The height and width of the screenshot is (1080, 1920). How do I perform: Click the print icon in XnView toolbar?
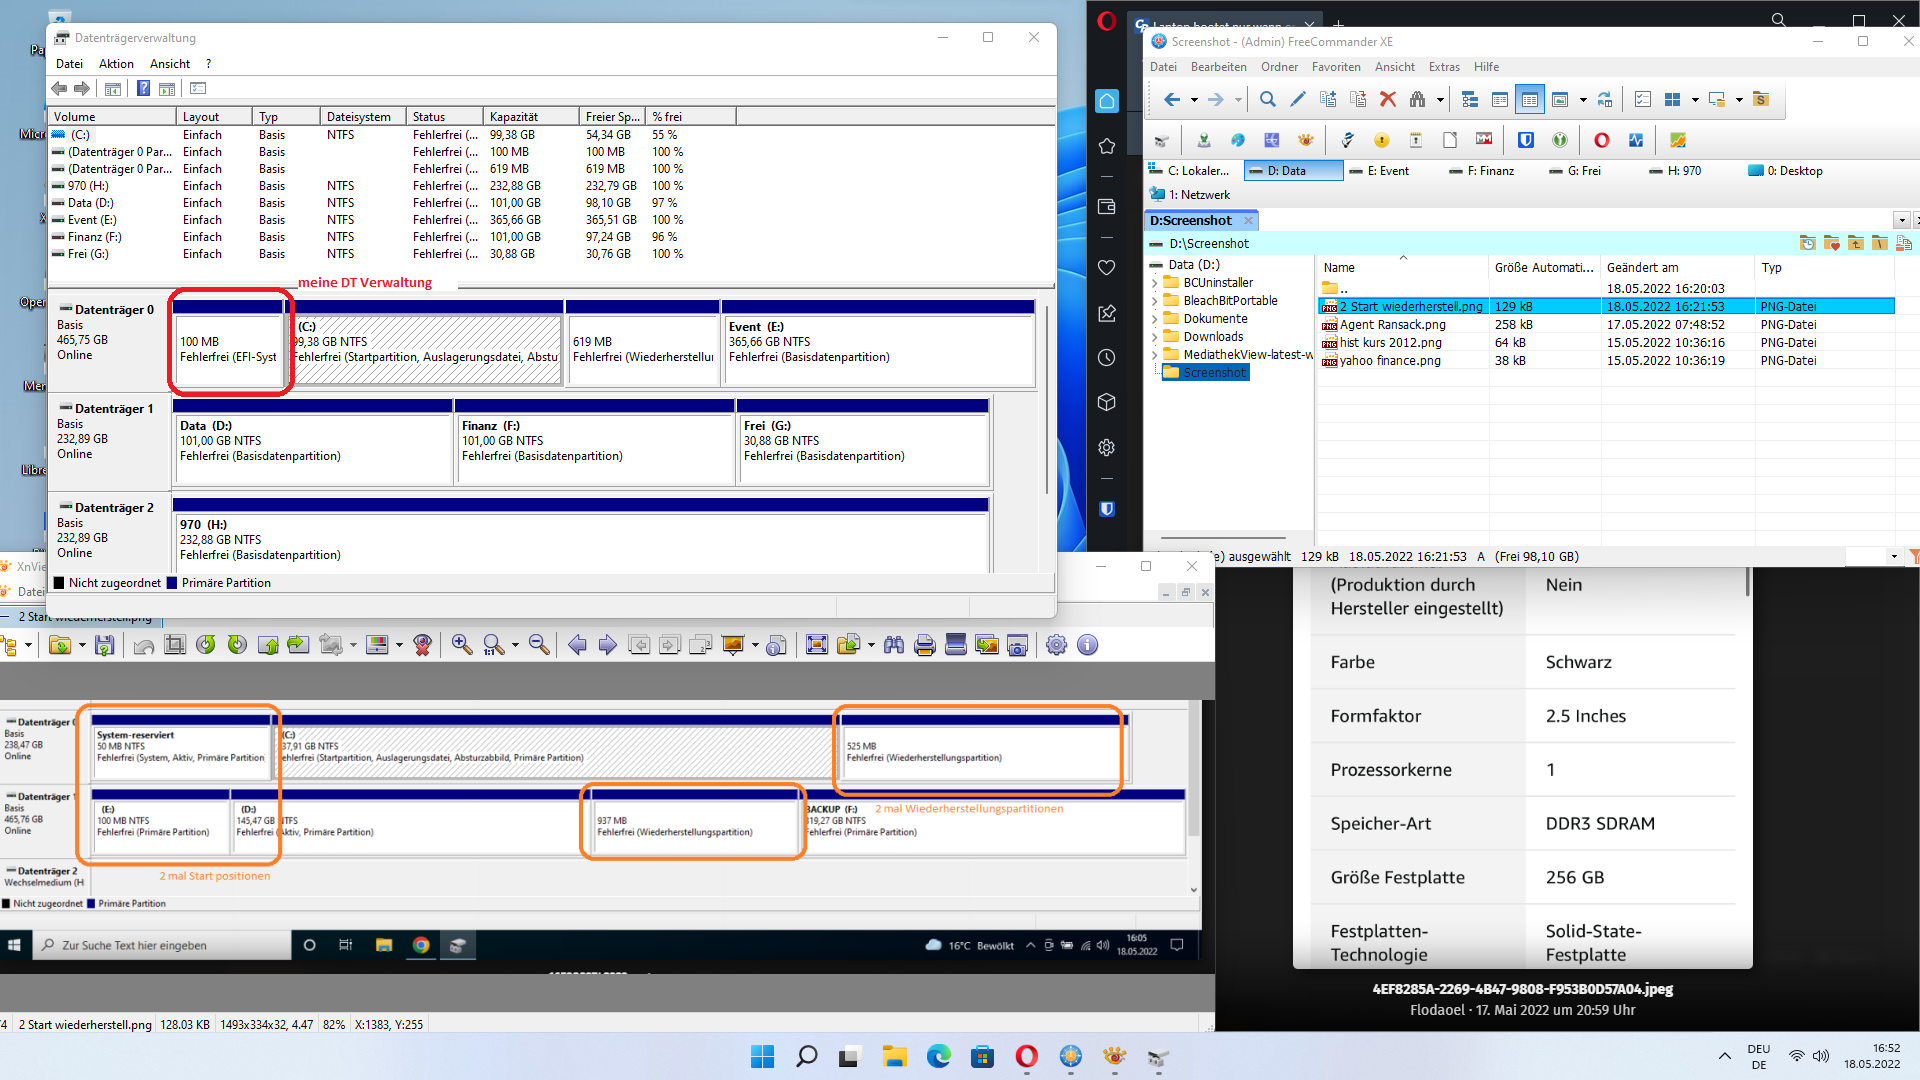[x=924, y=645]
